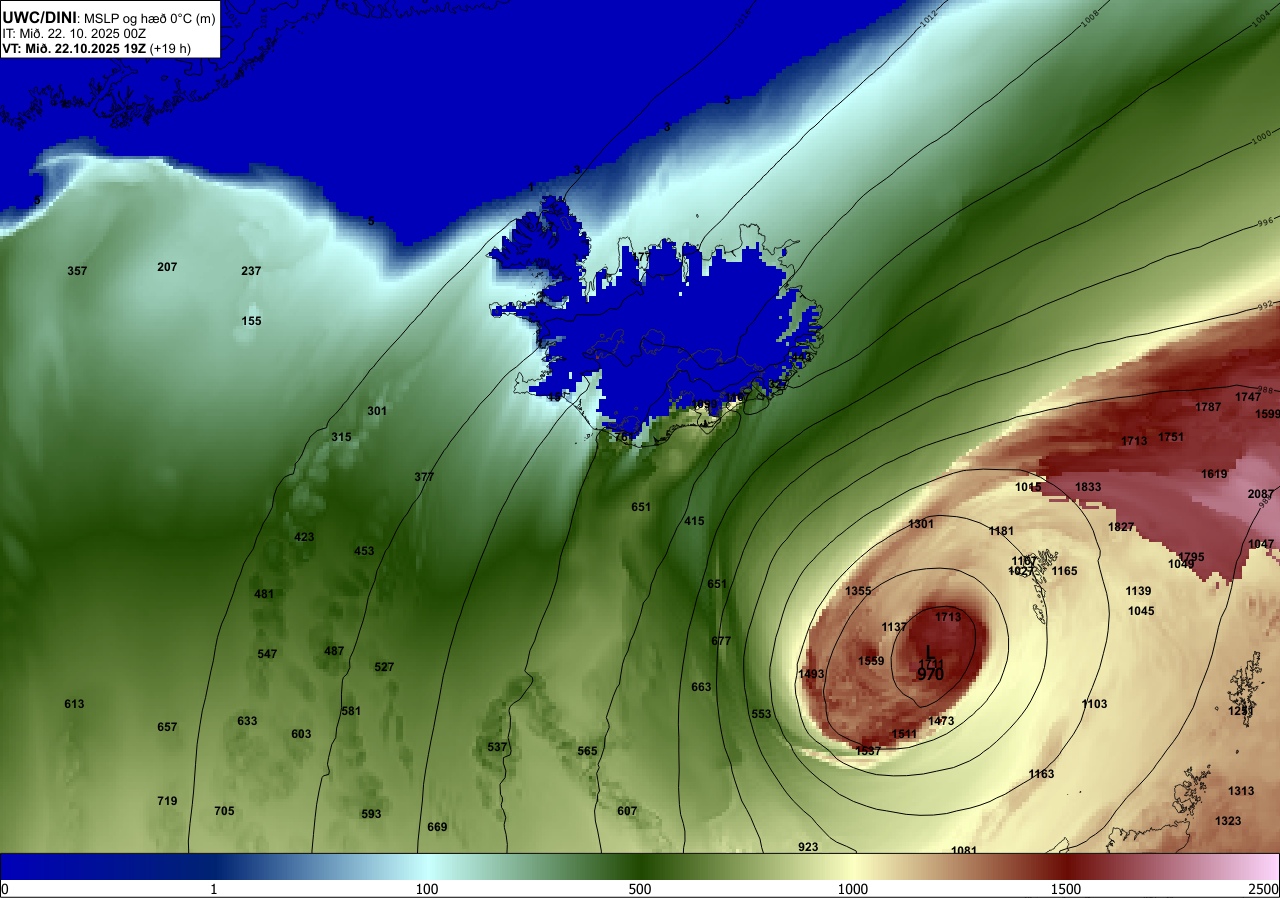Click the 565 height value
The width and height of the screenshot is (1280, 898).
pos(587,751)
